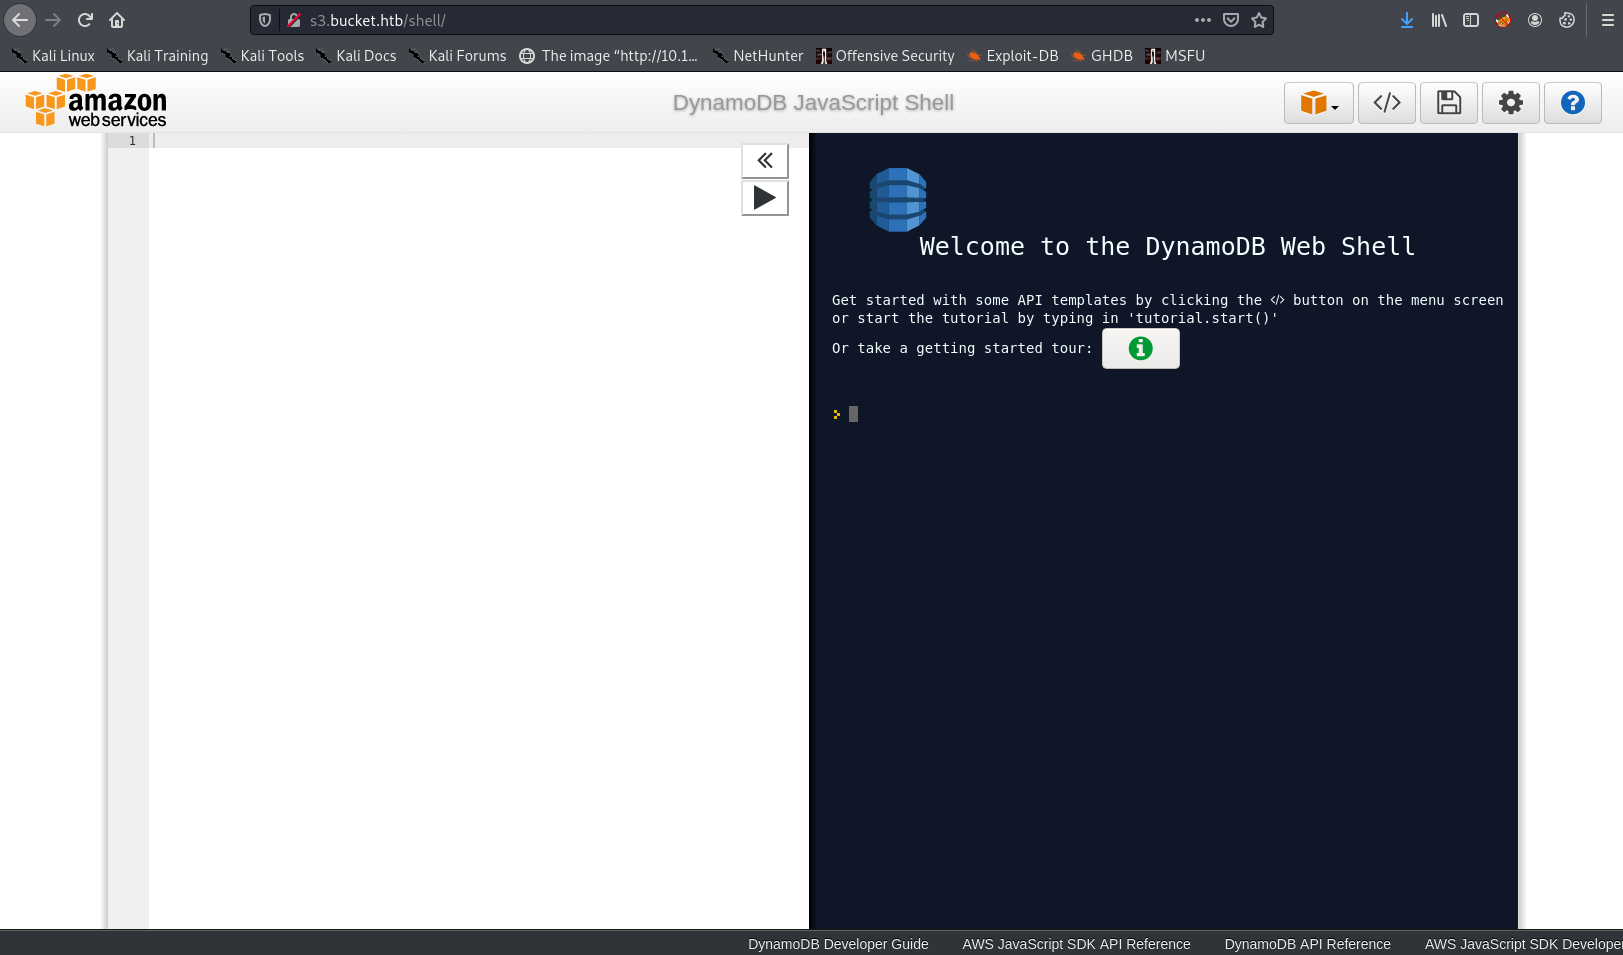Click the blue help question icon
The width and height of the screenshot is (1623, 955).
click(x=1572, y=103)
